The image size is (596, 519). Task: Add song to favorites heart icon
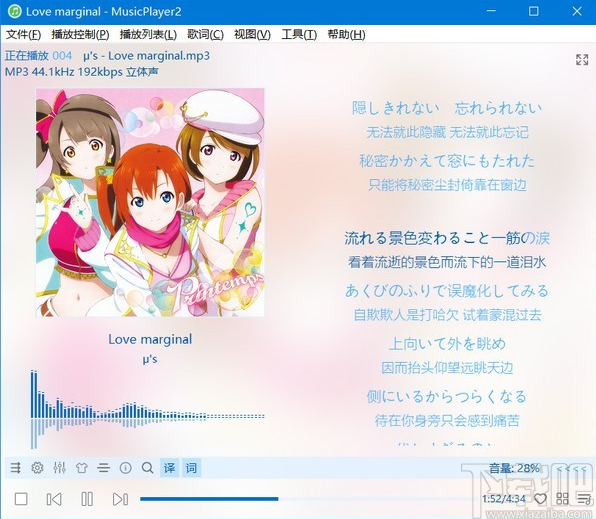pyautogui.click(x=541, y=498)
